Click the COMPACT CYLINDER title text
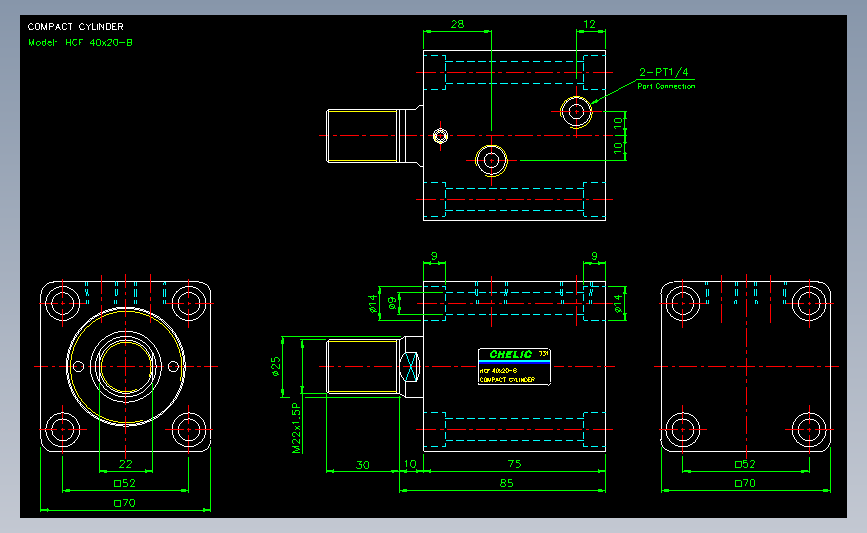Screen dimensions: 867x533 coord(76,27)
